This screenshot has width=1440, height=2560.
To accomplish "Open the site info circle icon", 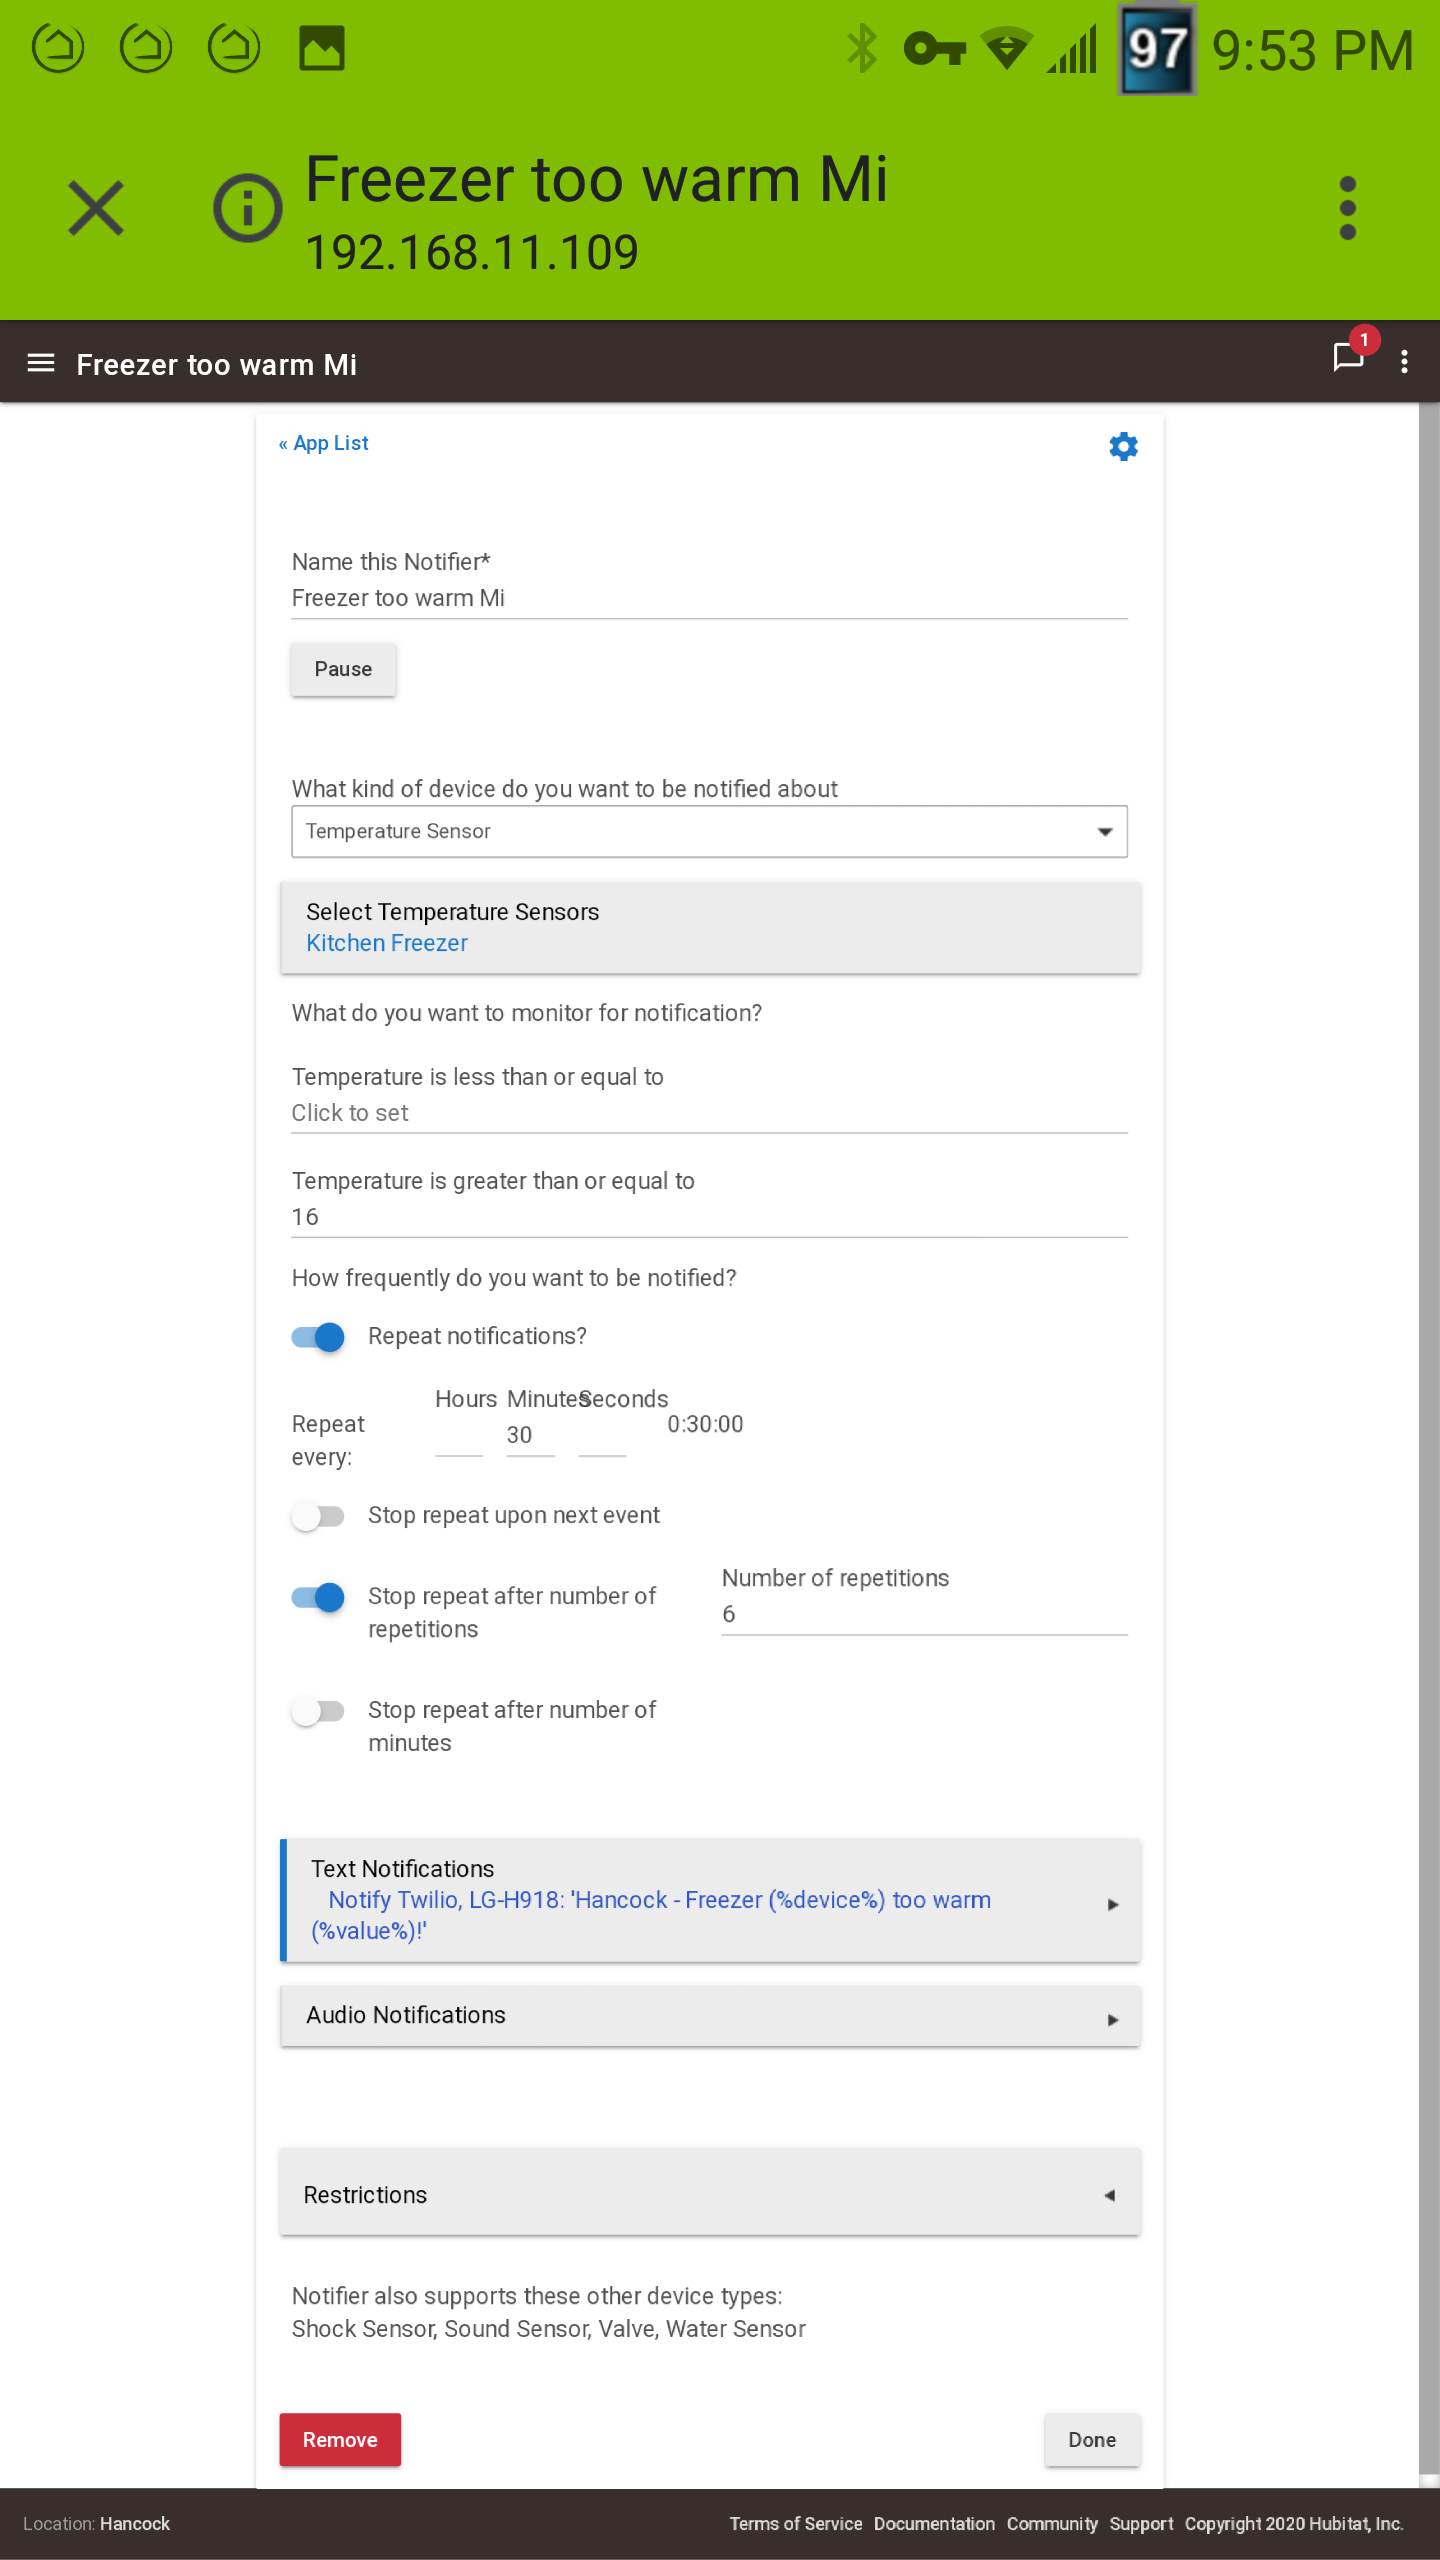I will [247, 208].
